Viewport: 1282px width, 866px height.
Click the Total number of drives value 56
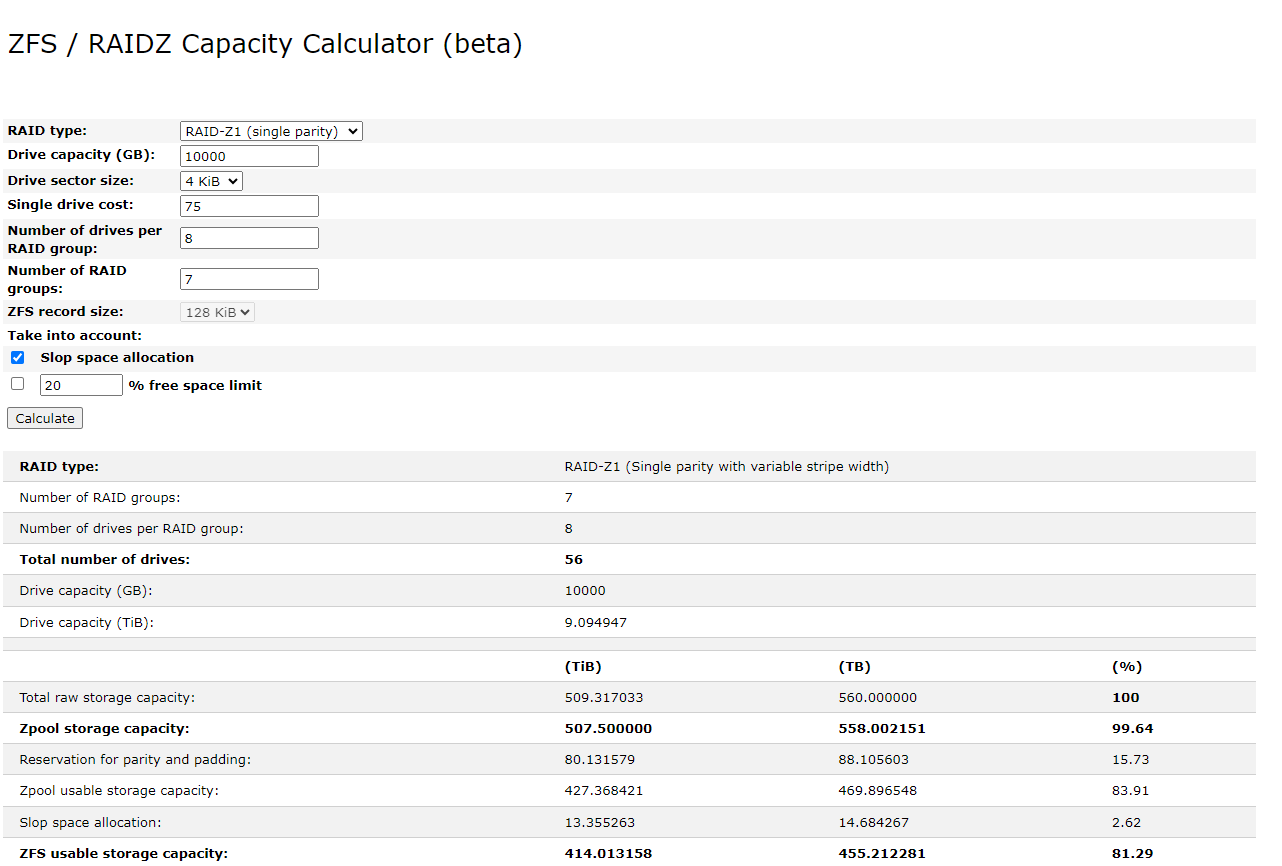coord(573,559)
